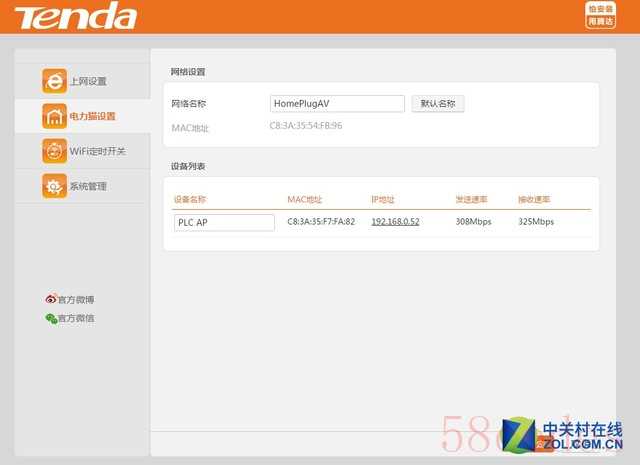
Task: Open the 上网设置 menu label
Action: click(x=88, y=81)
